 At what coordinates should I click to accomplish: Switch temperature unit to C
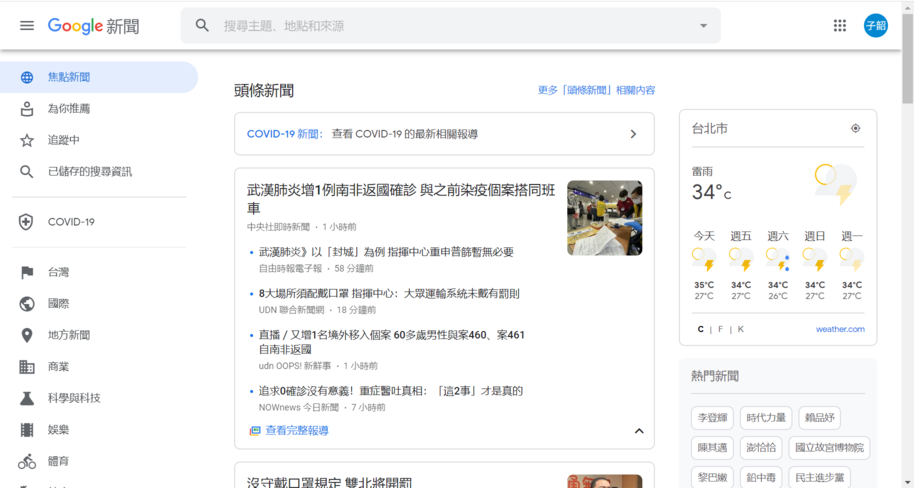[x=701, y=329]
